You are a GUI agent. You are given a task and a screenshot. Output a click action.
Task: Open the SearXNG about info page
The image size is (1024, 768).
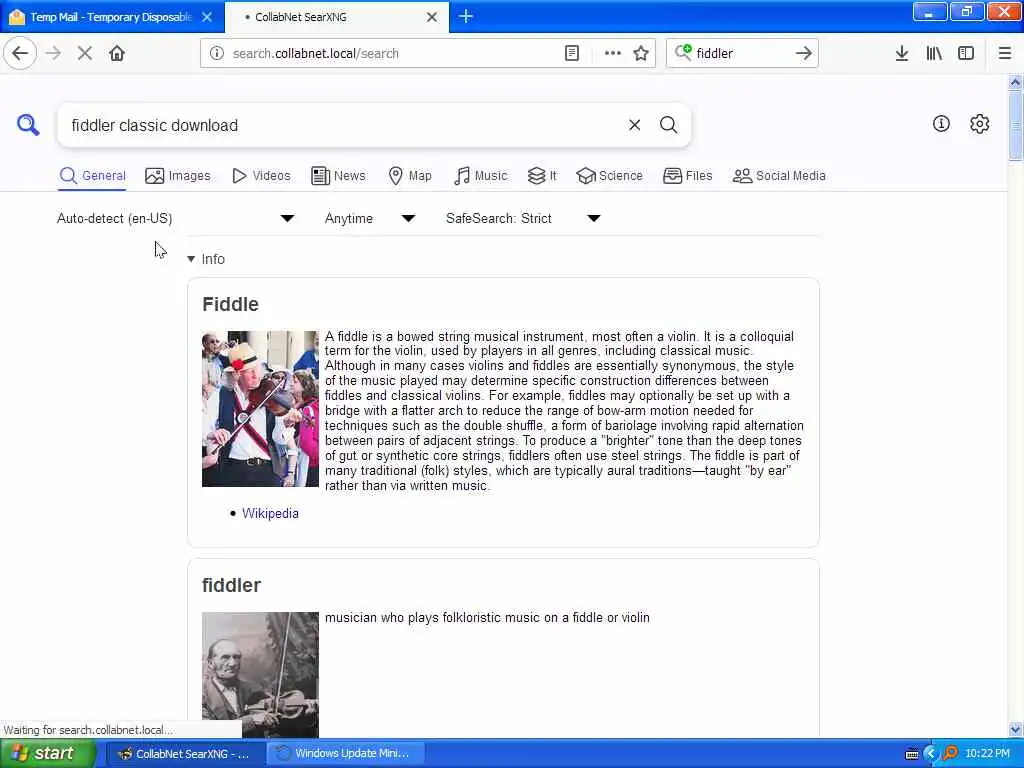[x=940, y=123]
